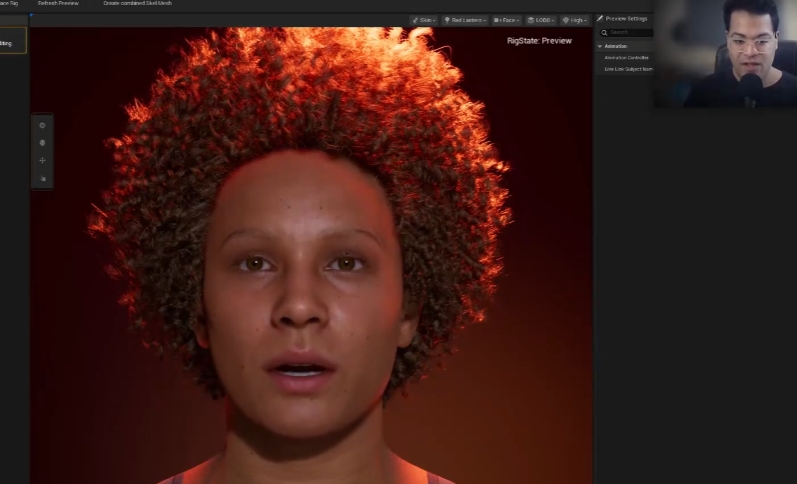Select the crosshair move icon in viewport toolbar
Image resolution: width=797 pixels, height=484 pixels.
tap(42, 160)
